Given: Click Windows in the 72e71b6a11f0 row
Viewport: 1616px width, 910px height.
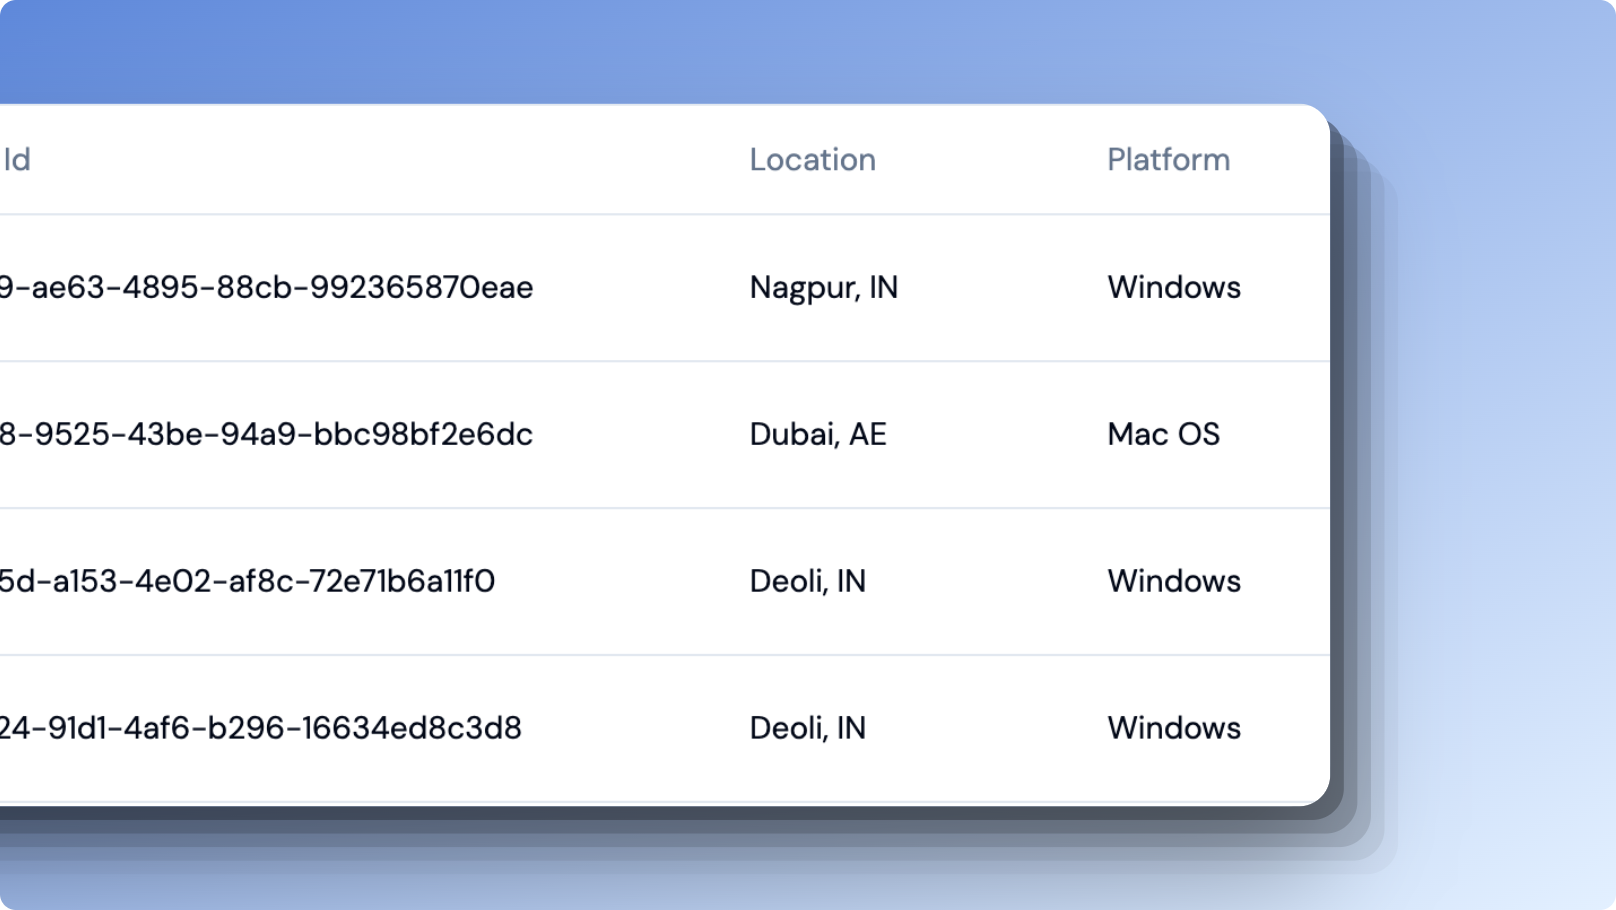Looking at the screenshot, I should point(1173,581).
